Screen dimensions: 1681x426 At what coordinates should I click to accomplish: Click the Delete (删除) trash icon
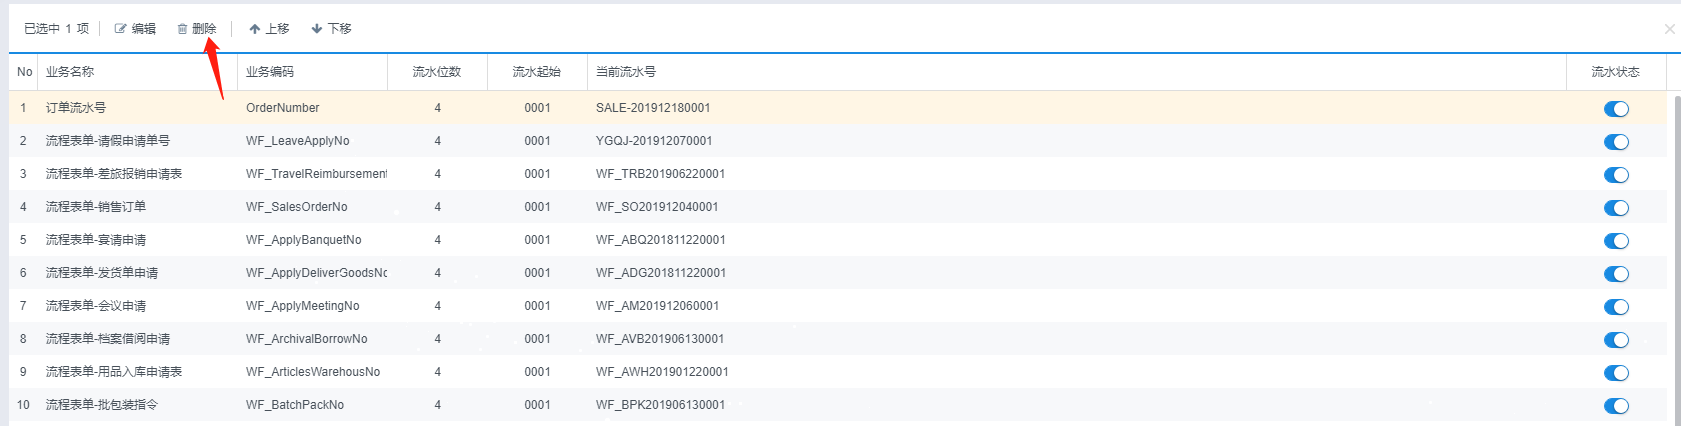tap(183, 29)
